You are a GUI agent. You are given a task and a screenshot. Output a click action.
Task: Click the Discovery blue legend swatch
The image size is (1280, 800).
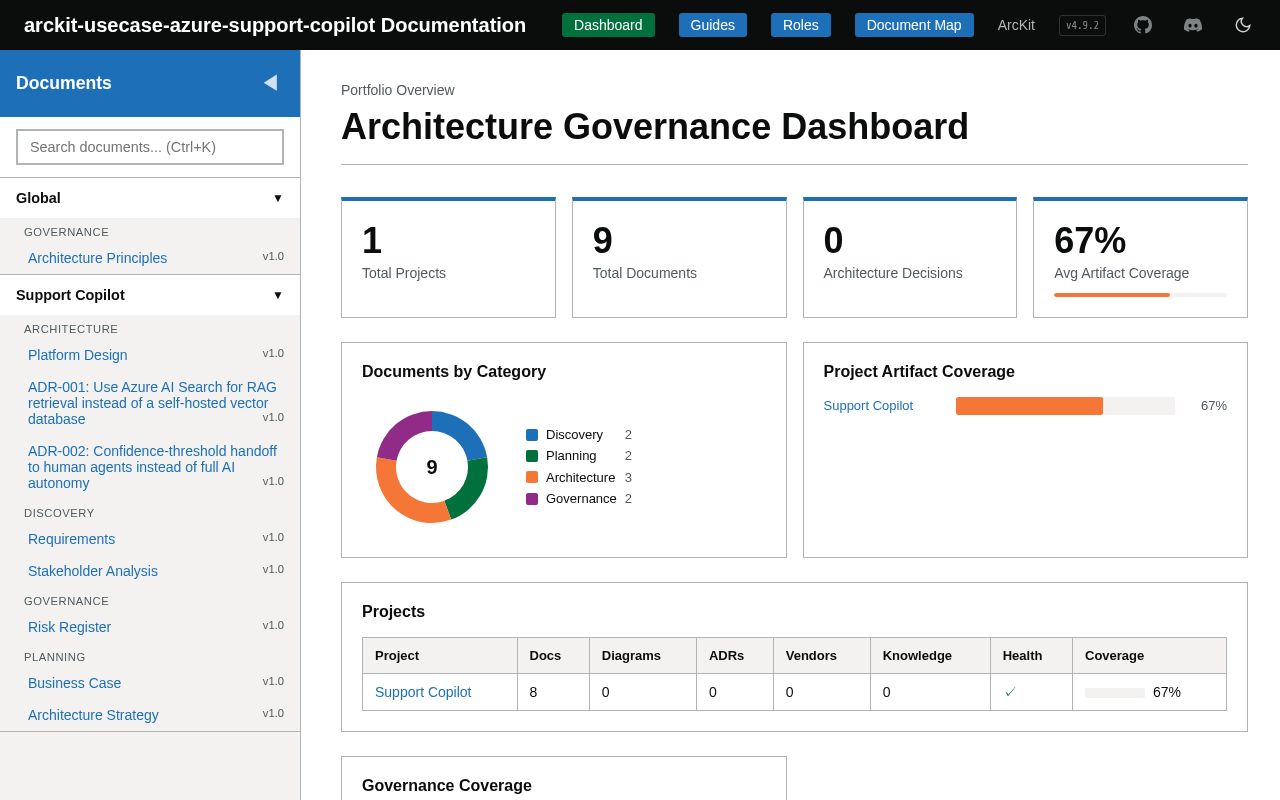(532, 435)
